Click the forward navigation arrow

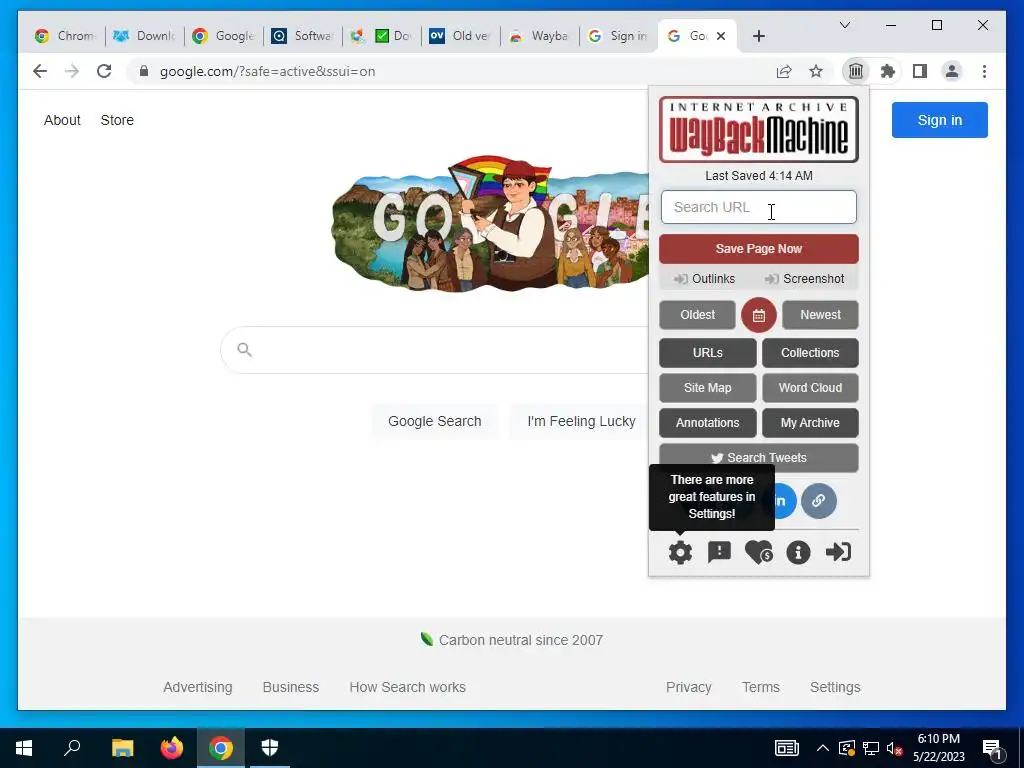coord(72,71)
